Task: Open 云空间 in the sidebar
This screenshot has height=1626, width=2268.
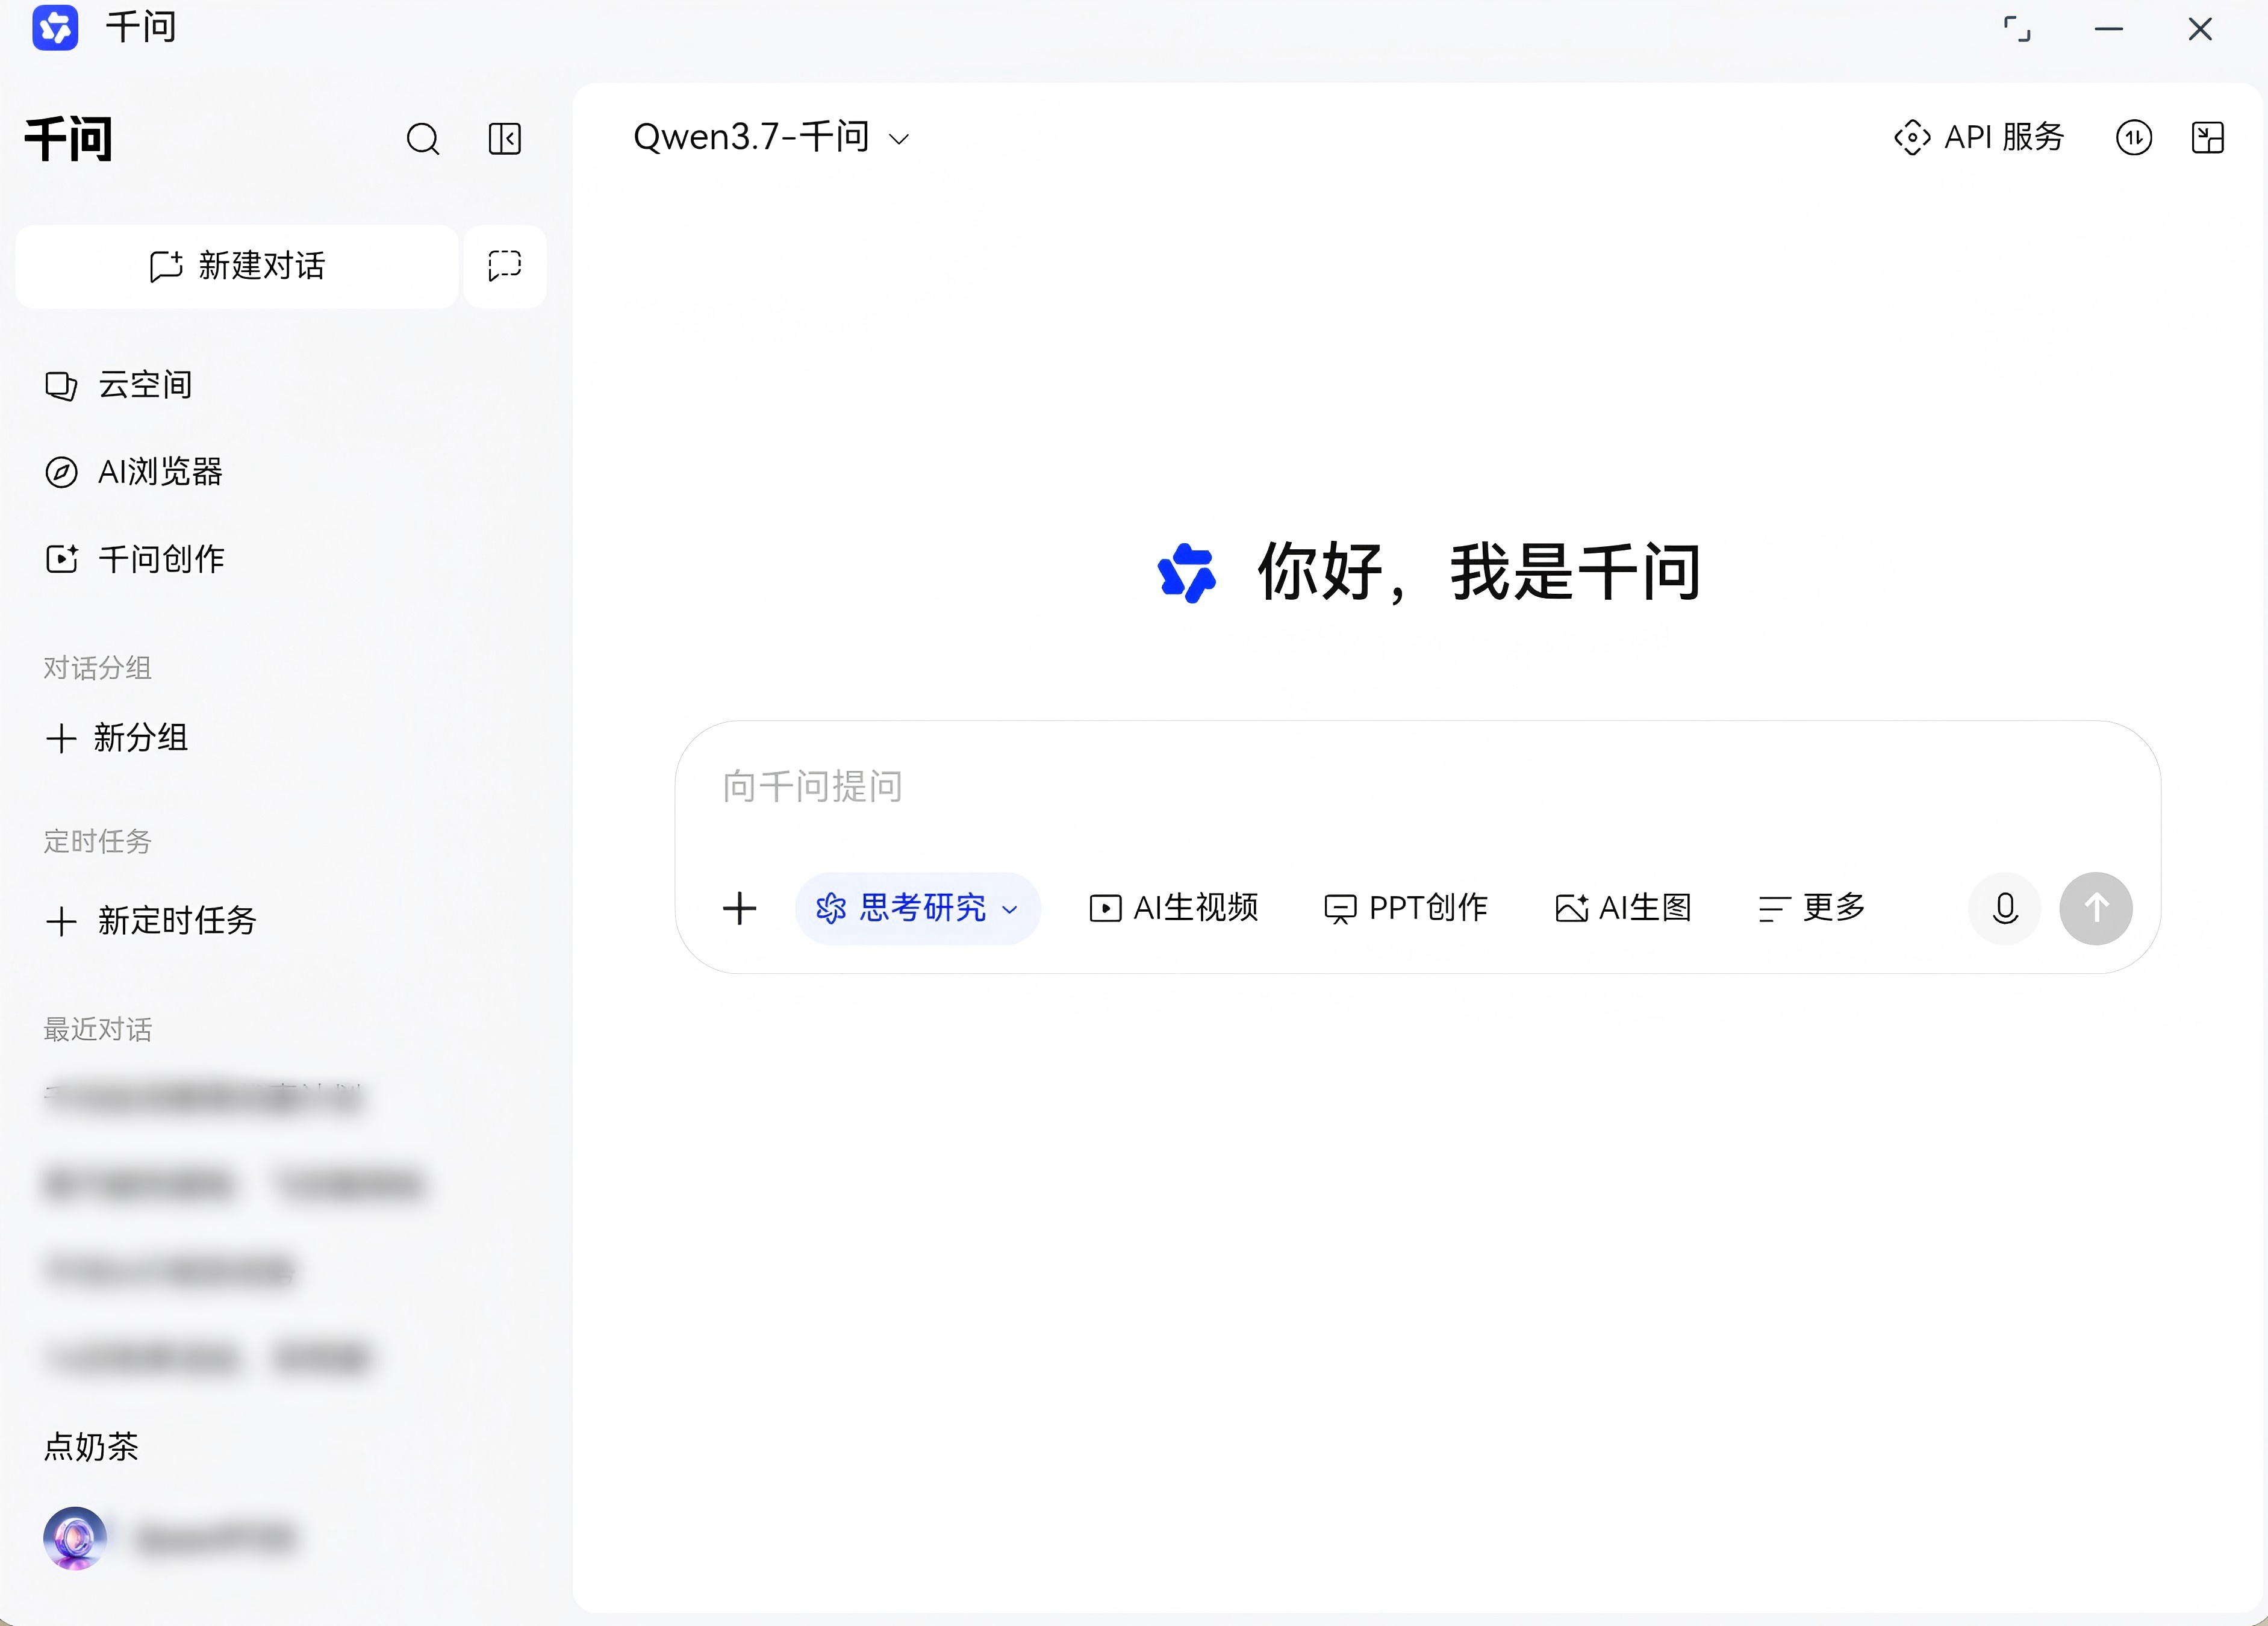Action: 119,385
